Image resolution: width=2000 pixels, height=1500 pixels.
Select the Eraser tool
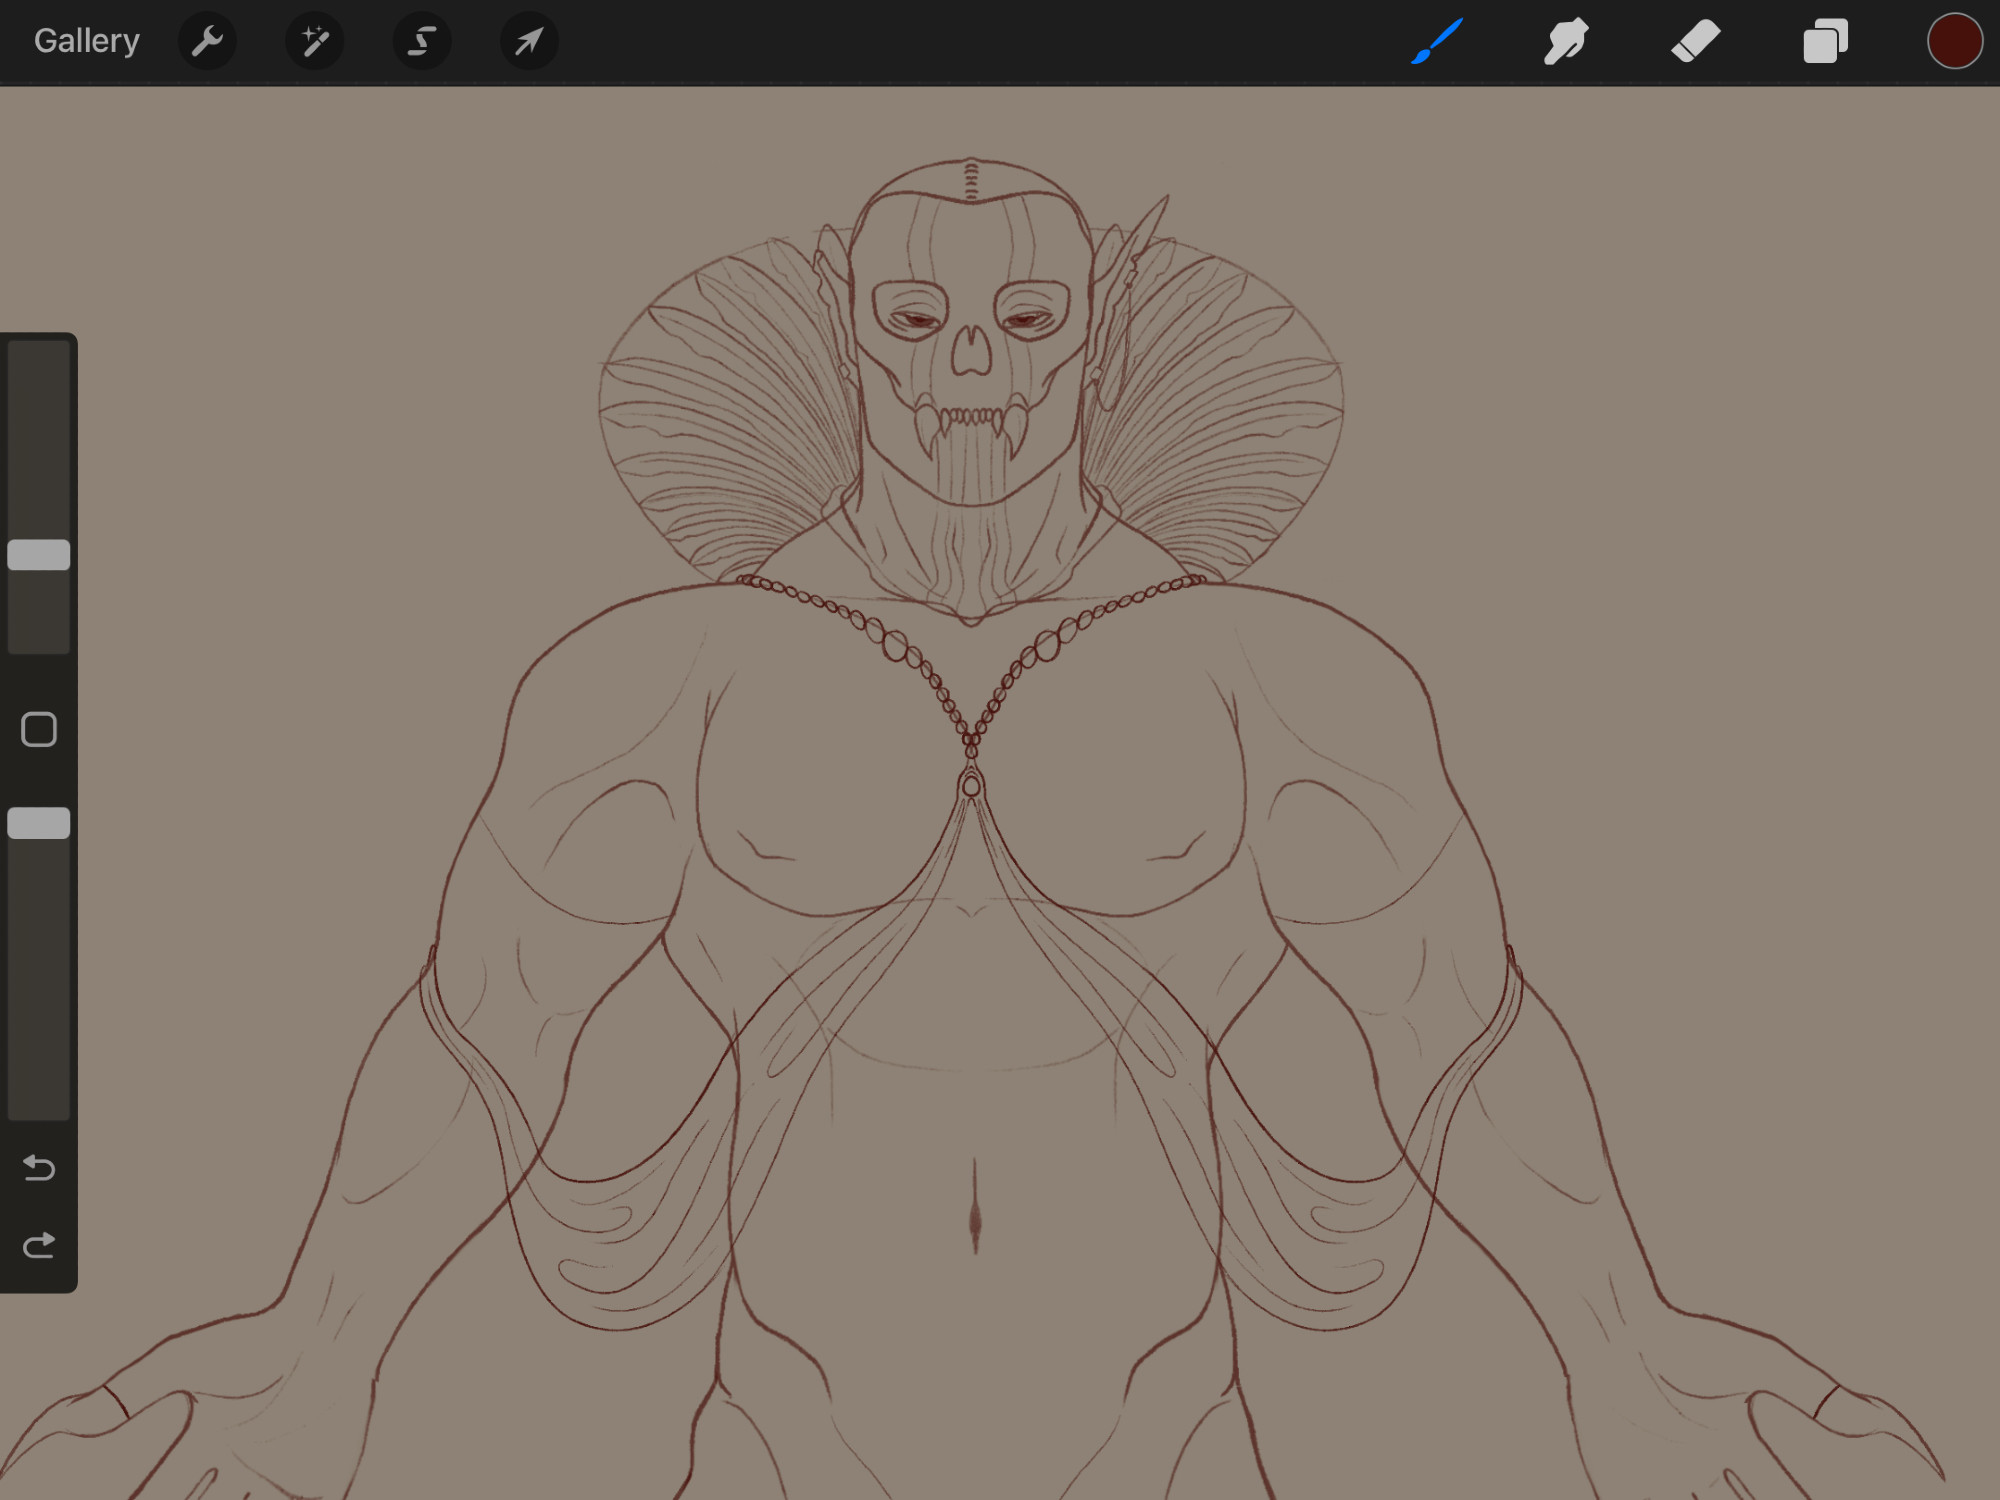[x=1695, y=41]
